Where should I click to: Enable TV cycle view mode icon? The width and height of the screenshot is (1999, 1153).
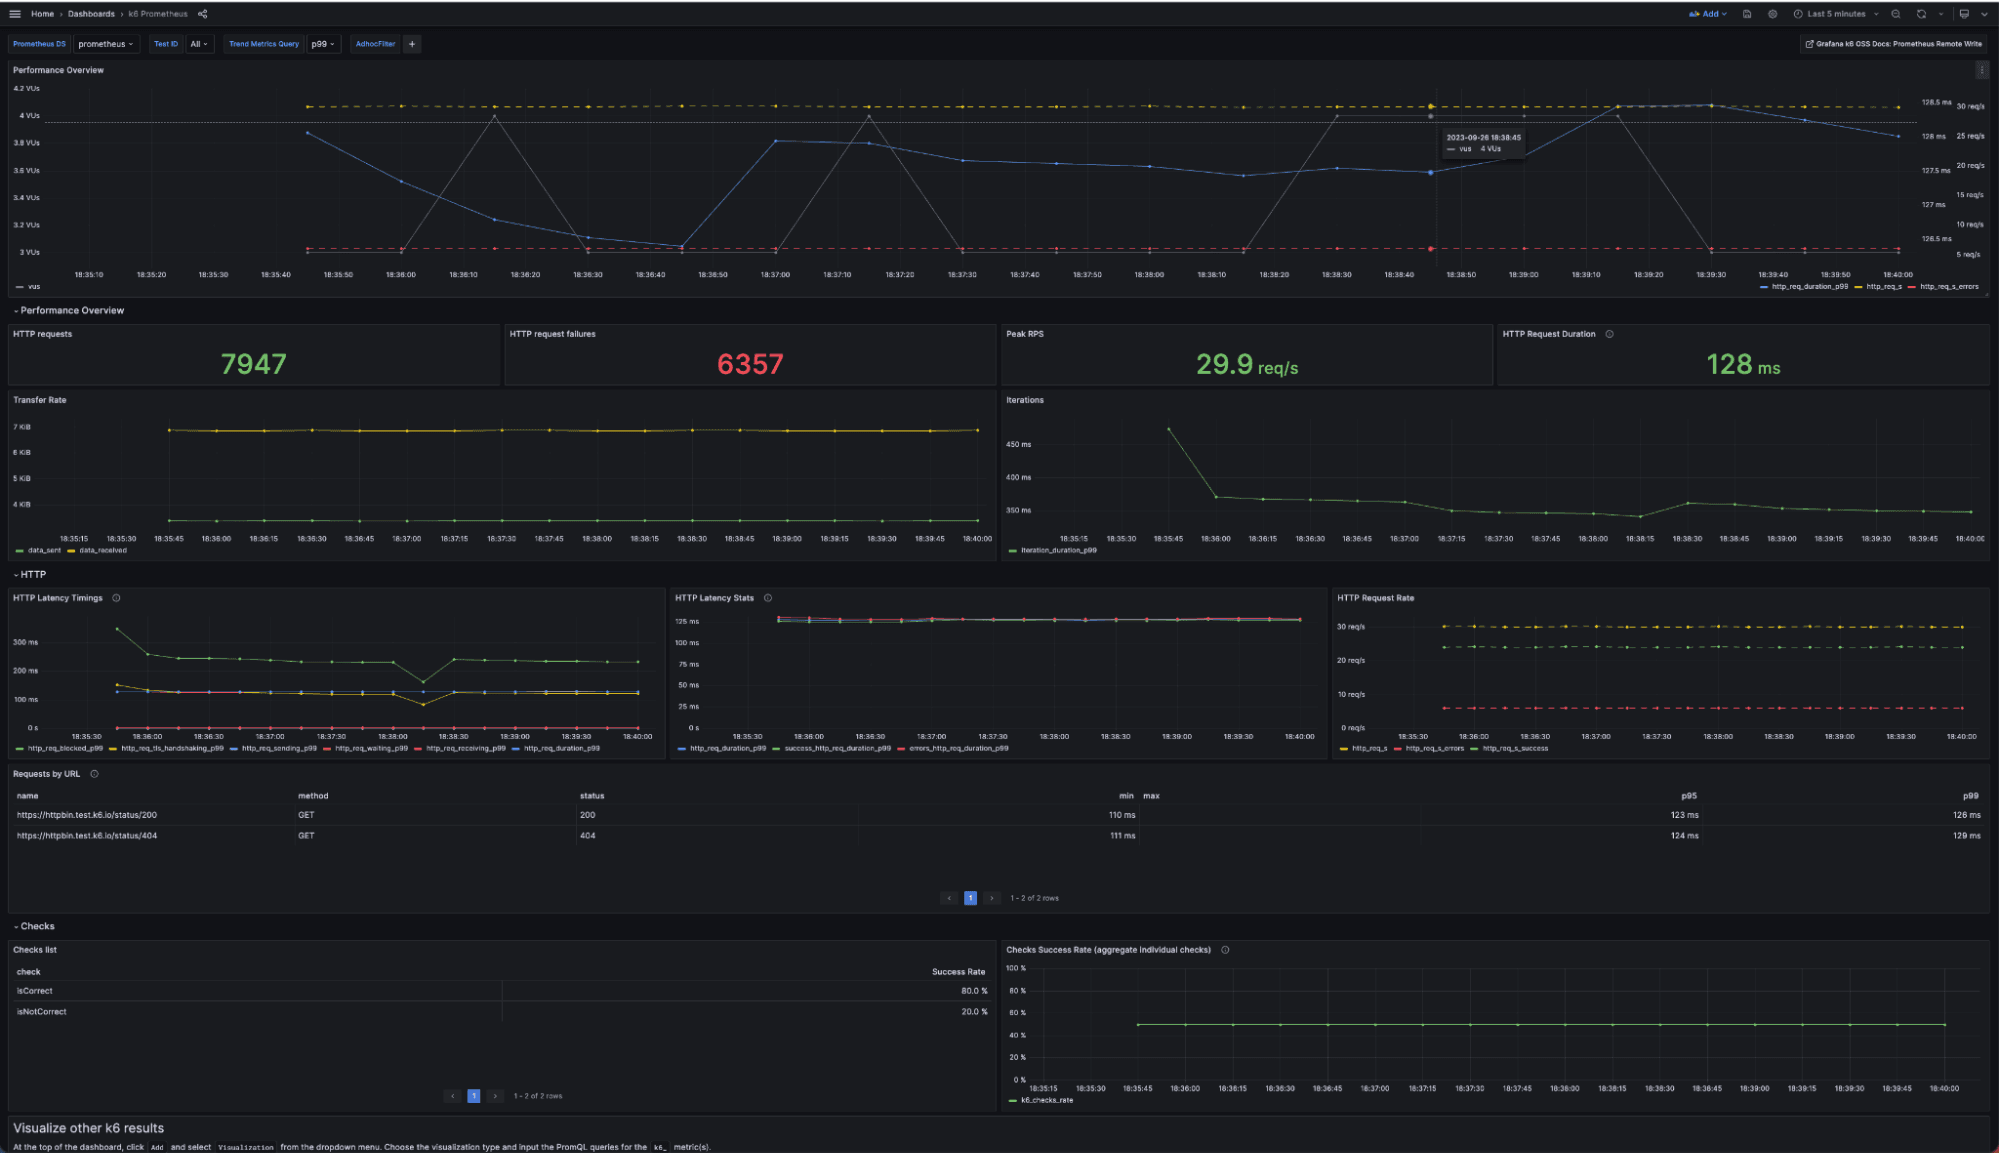(x=1964, y=14)
